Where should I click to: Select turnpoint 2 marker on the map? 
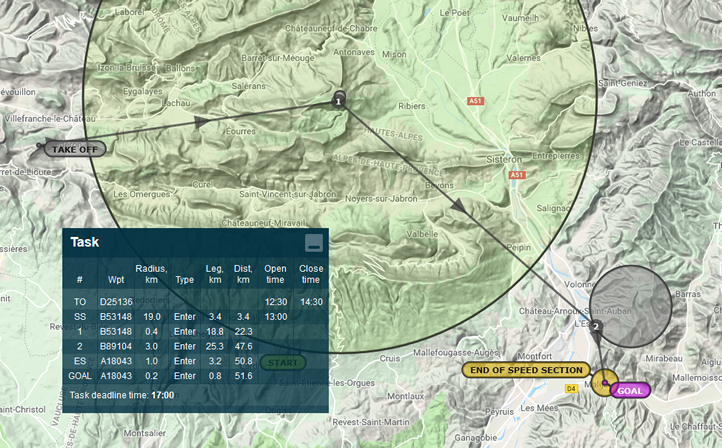[x=596, y=326]
